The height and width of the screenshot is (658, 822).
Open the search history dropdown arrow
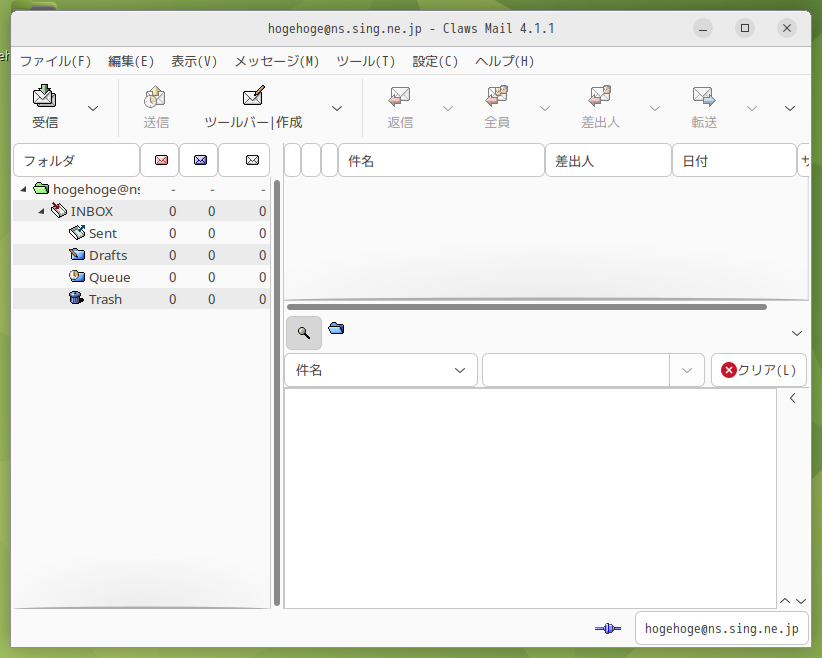tap(687, 370)
